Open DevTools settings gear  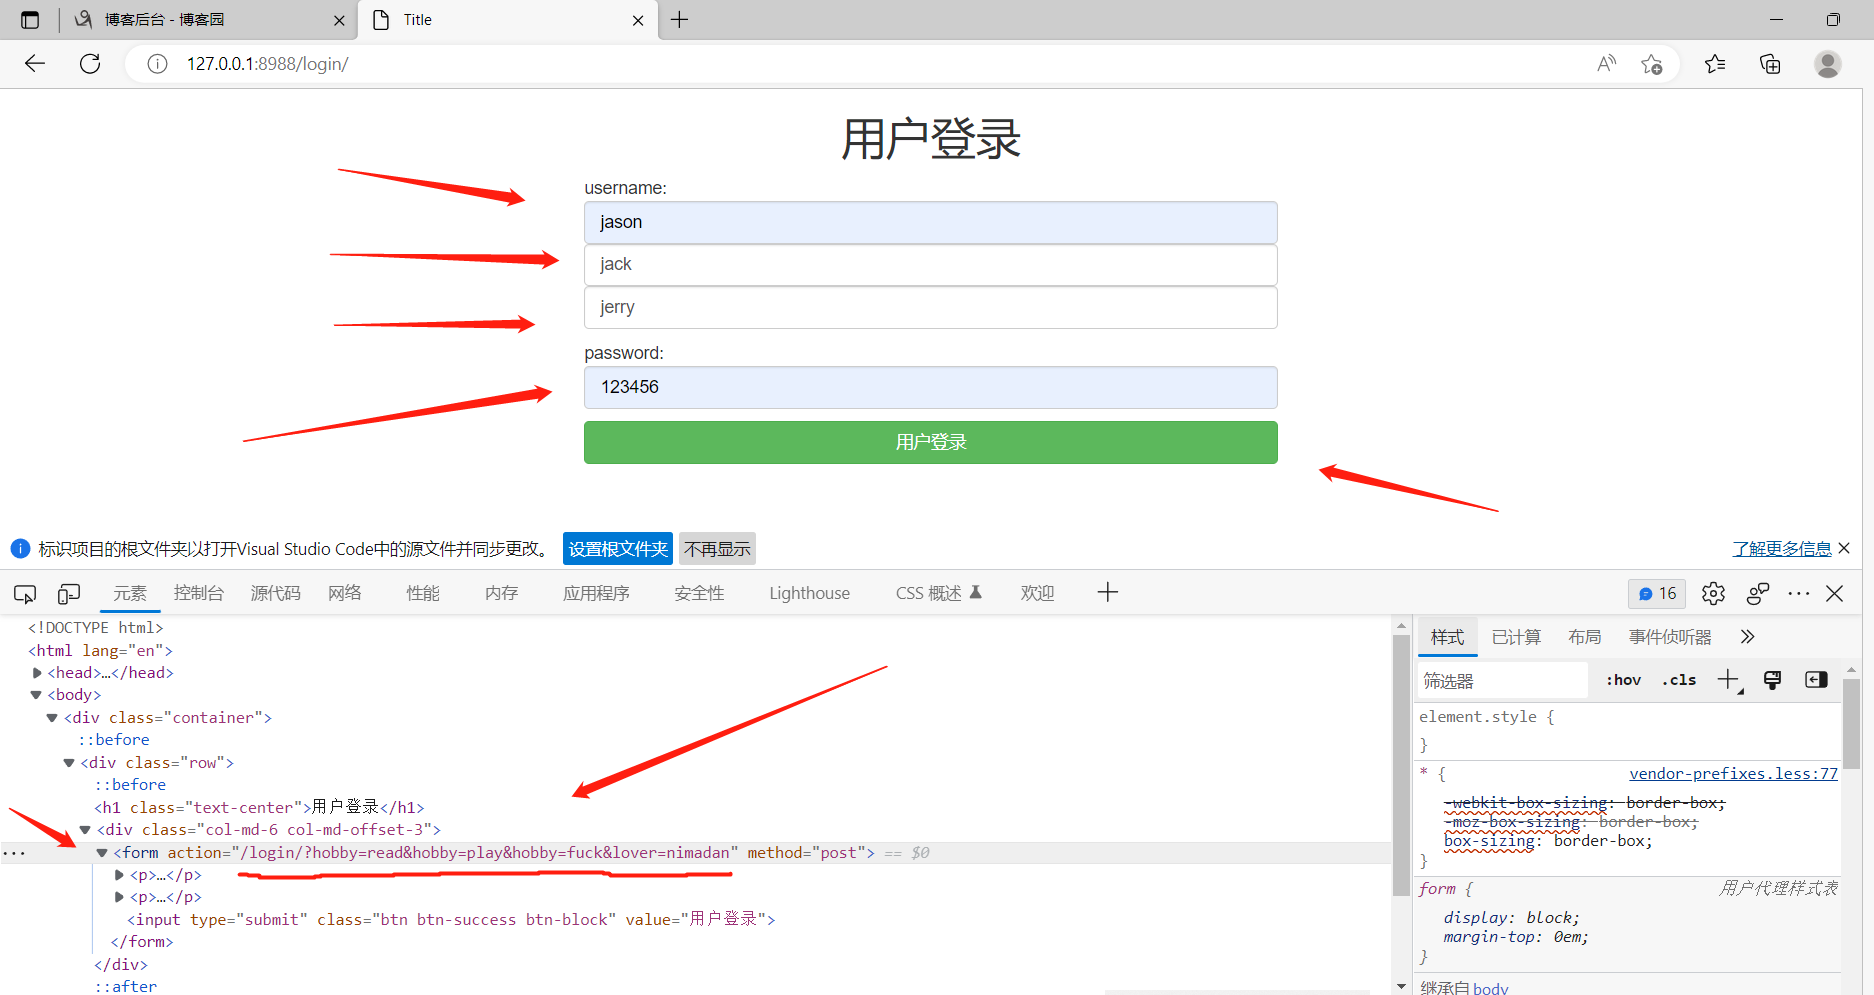click(1713, 593)
